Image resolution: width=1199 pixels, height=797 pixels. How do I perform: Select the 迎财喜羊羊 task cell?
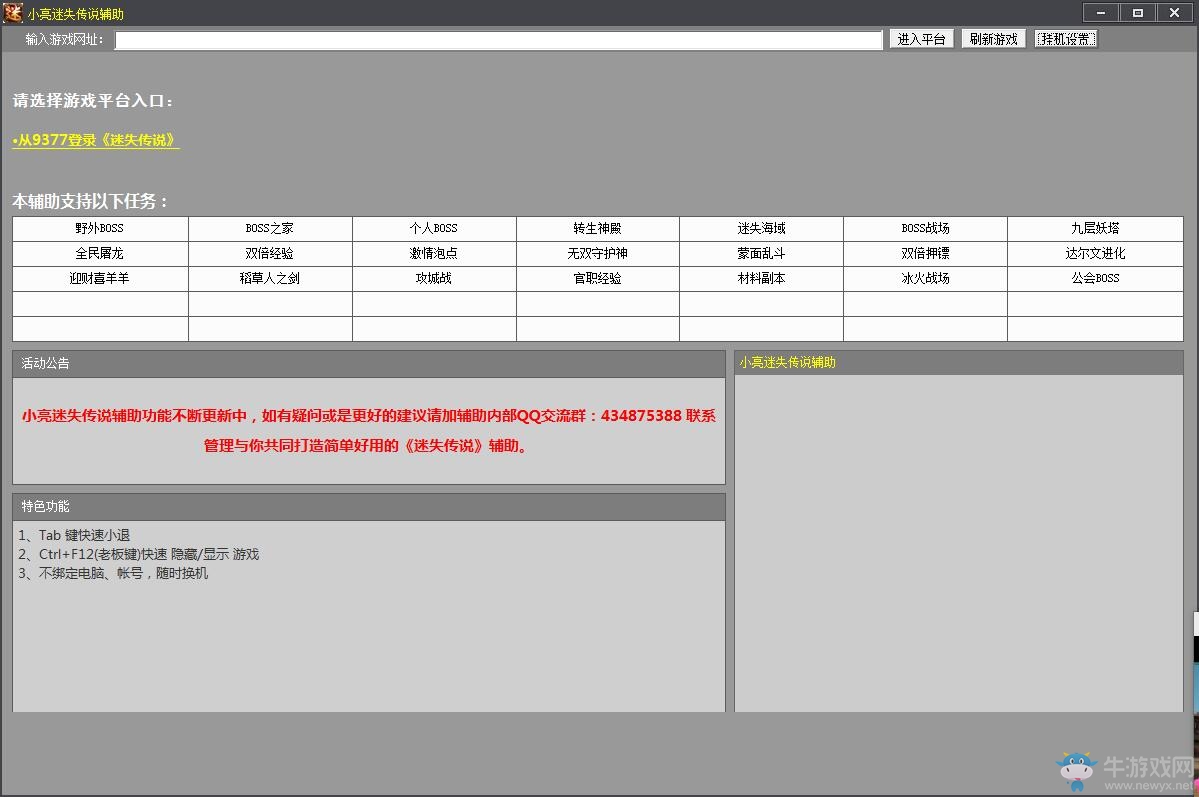pyautogui.click(x=100, y=279)
